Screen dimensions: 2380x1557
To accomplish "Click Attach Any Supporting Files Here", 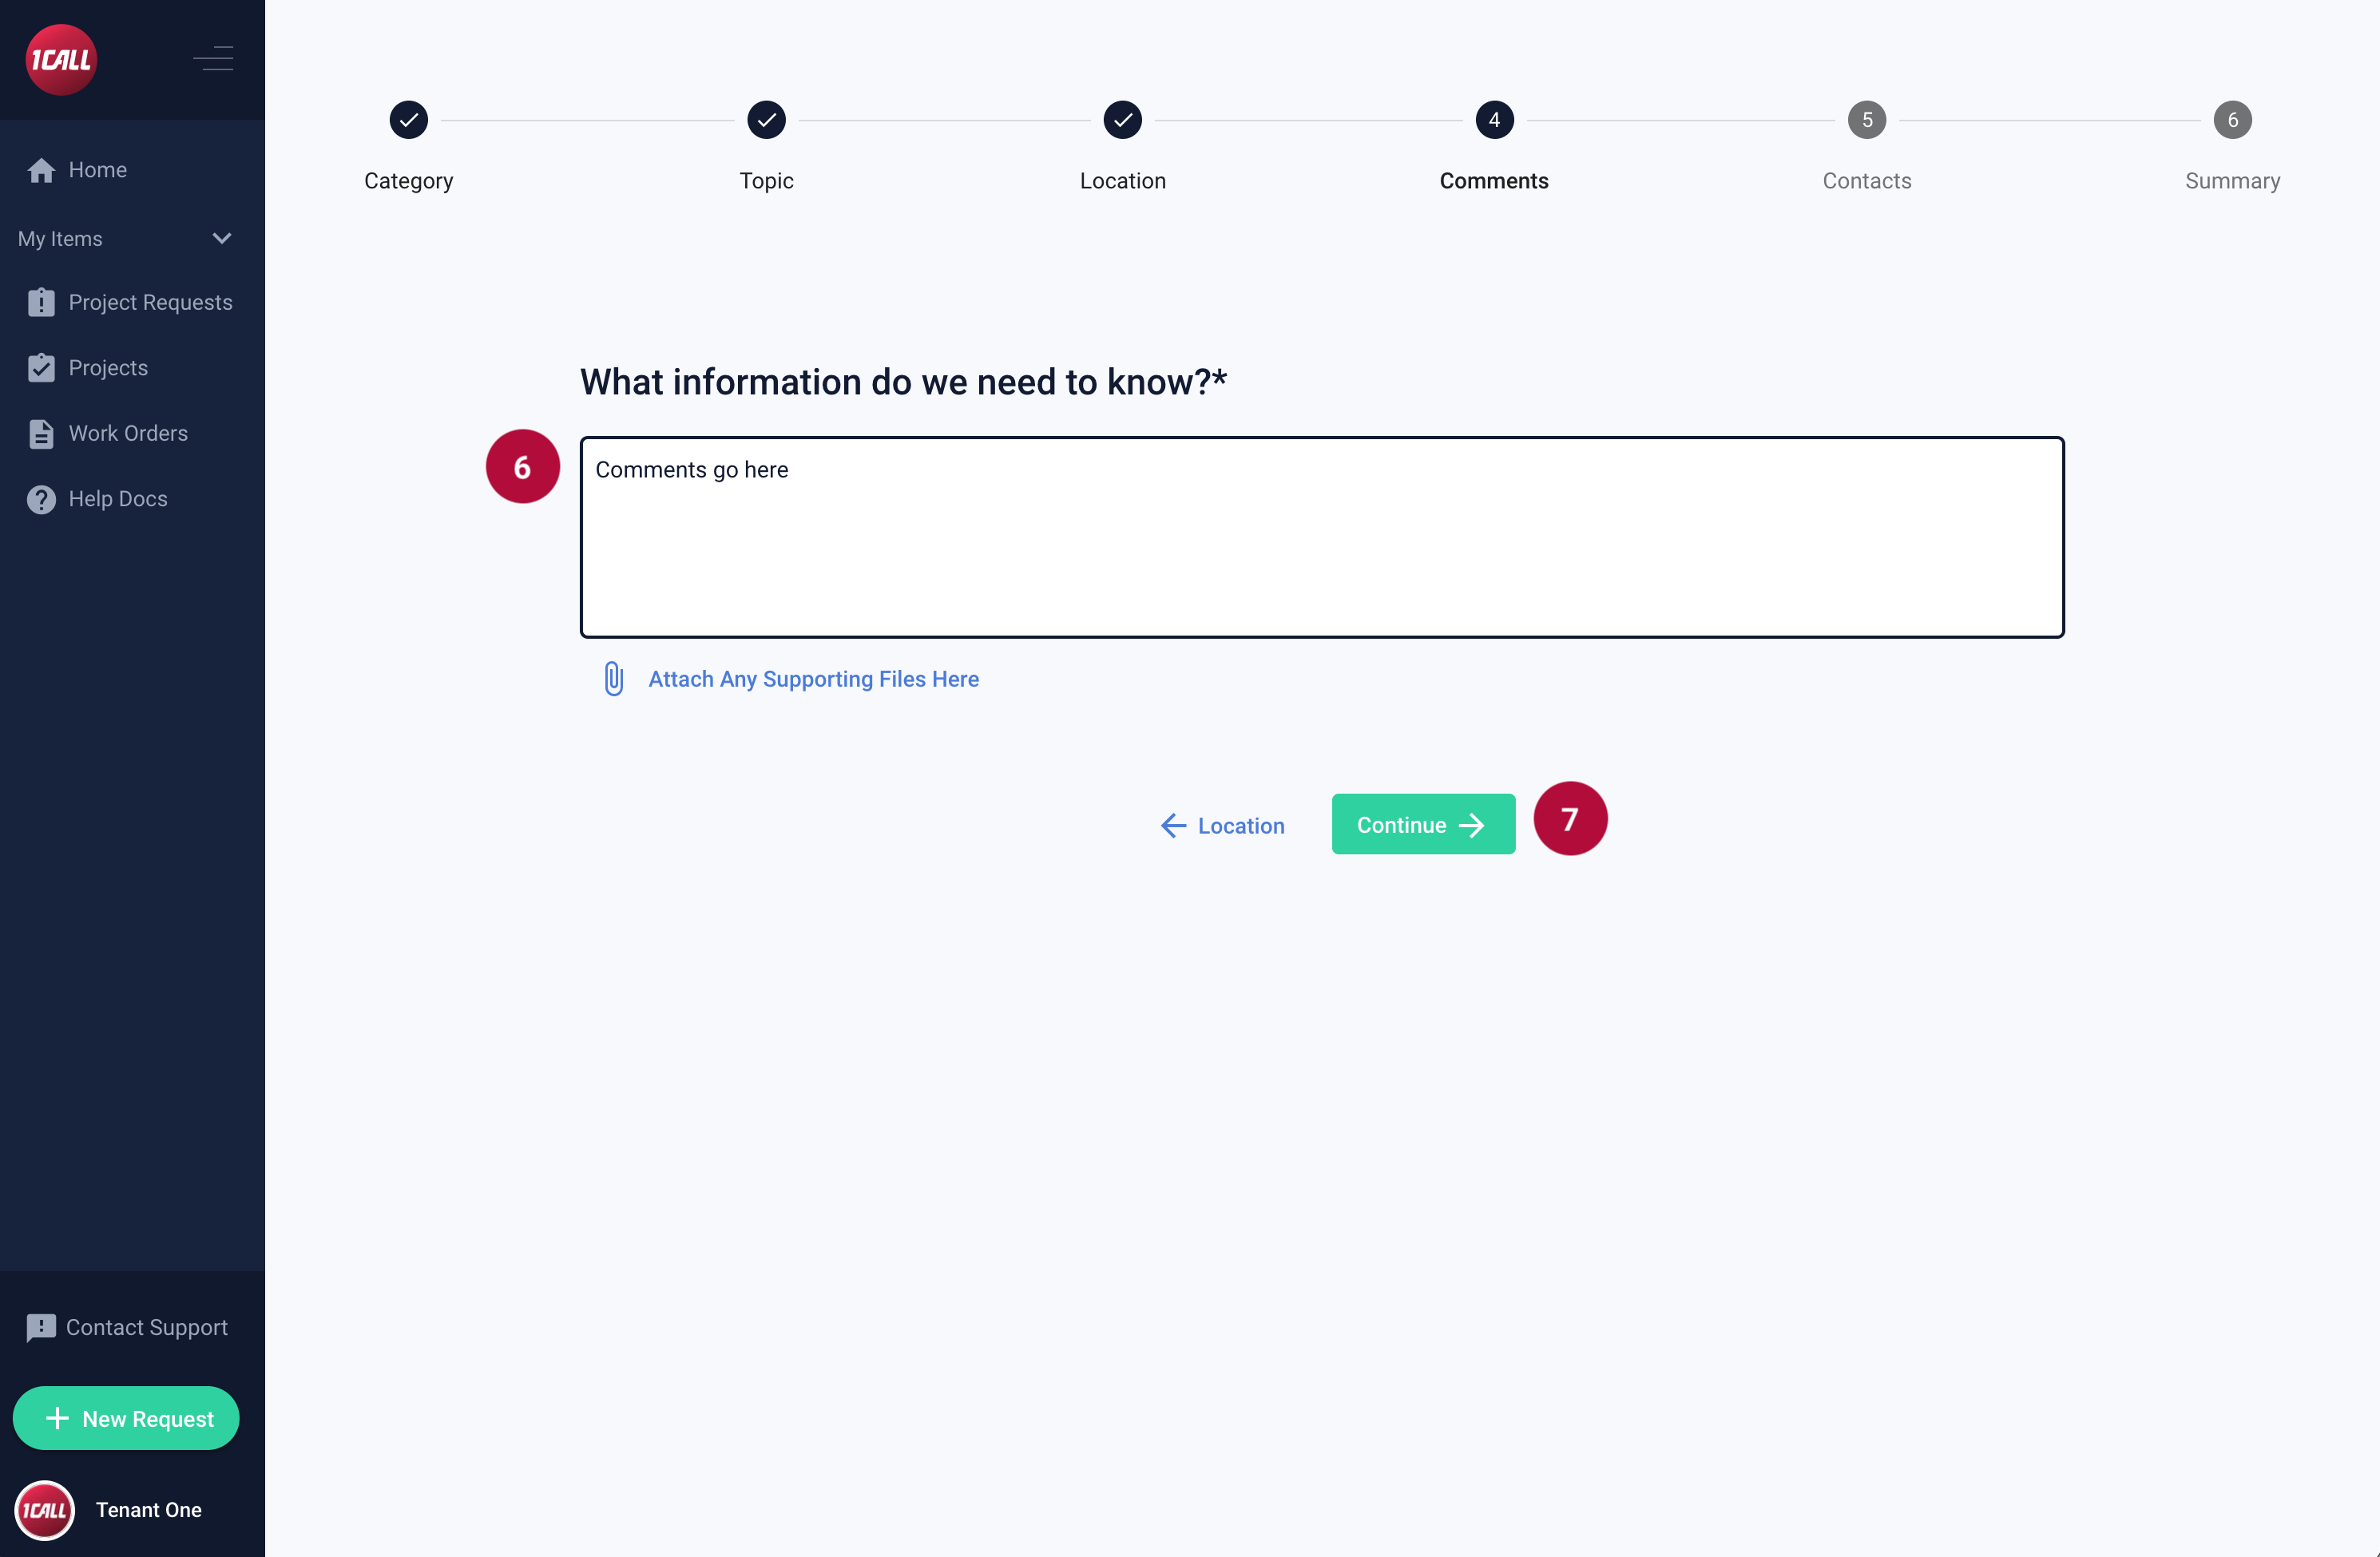I will click(813, 679).
